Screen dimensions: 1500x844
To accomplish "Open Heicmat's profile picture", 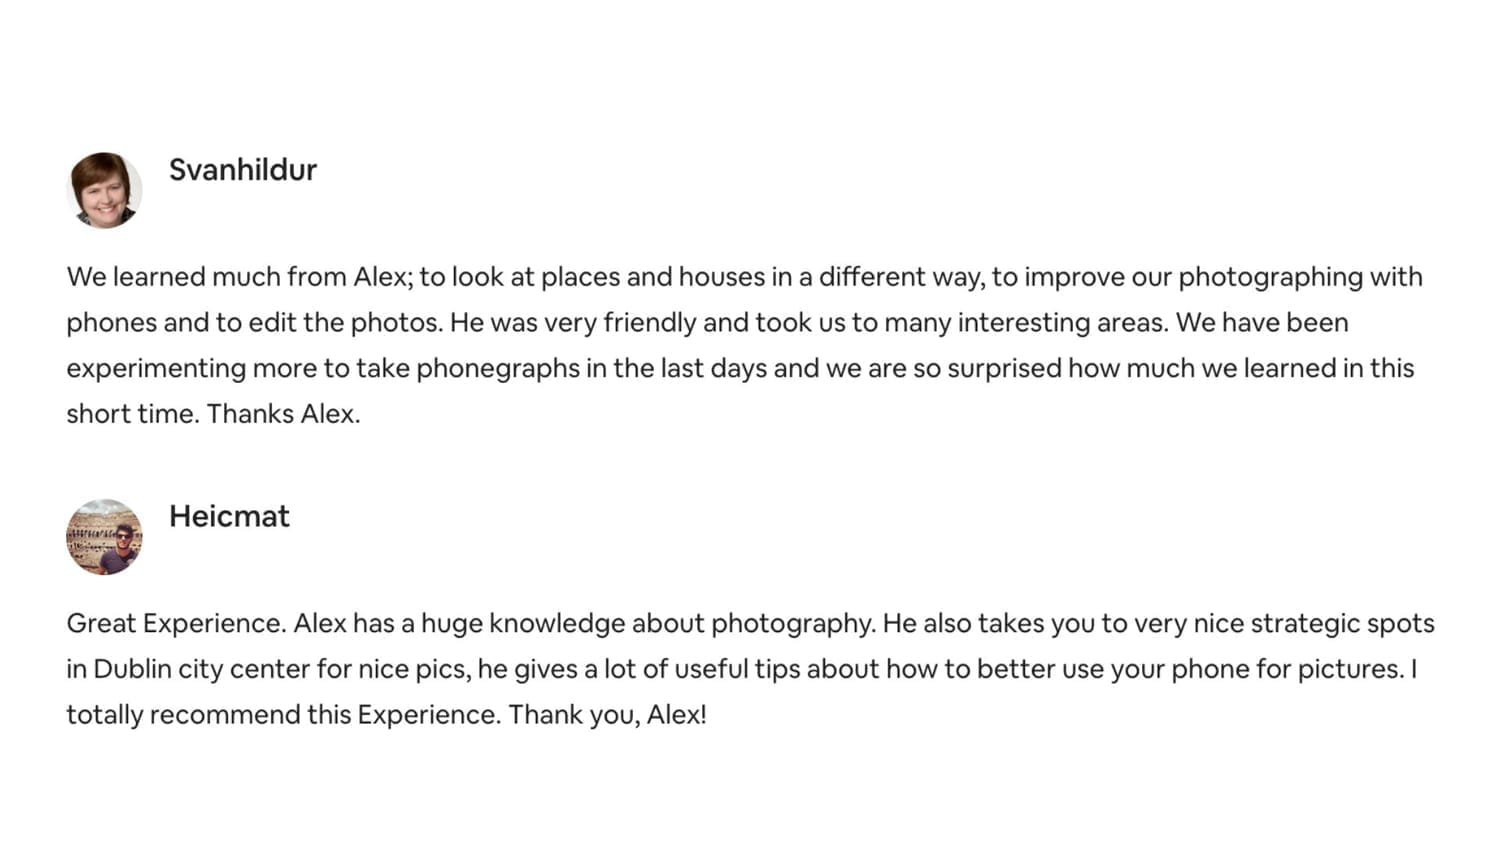I will pos(104,537).
